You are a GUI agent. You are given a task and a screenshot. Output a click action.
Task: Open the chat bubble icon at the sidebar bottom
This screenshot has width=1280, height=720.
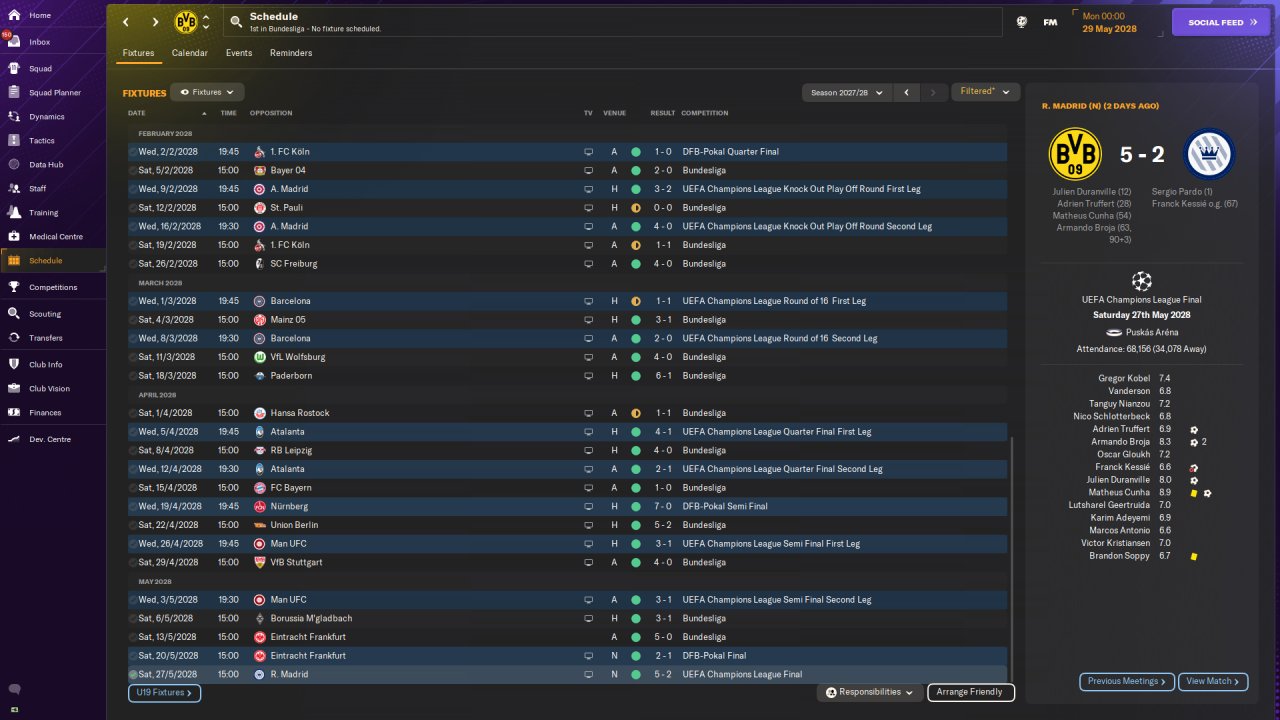point(14,689)
